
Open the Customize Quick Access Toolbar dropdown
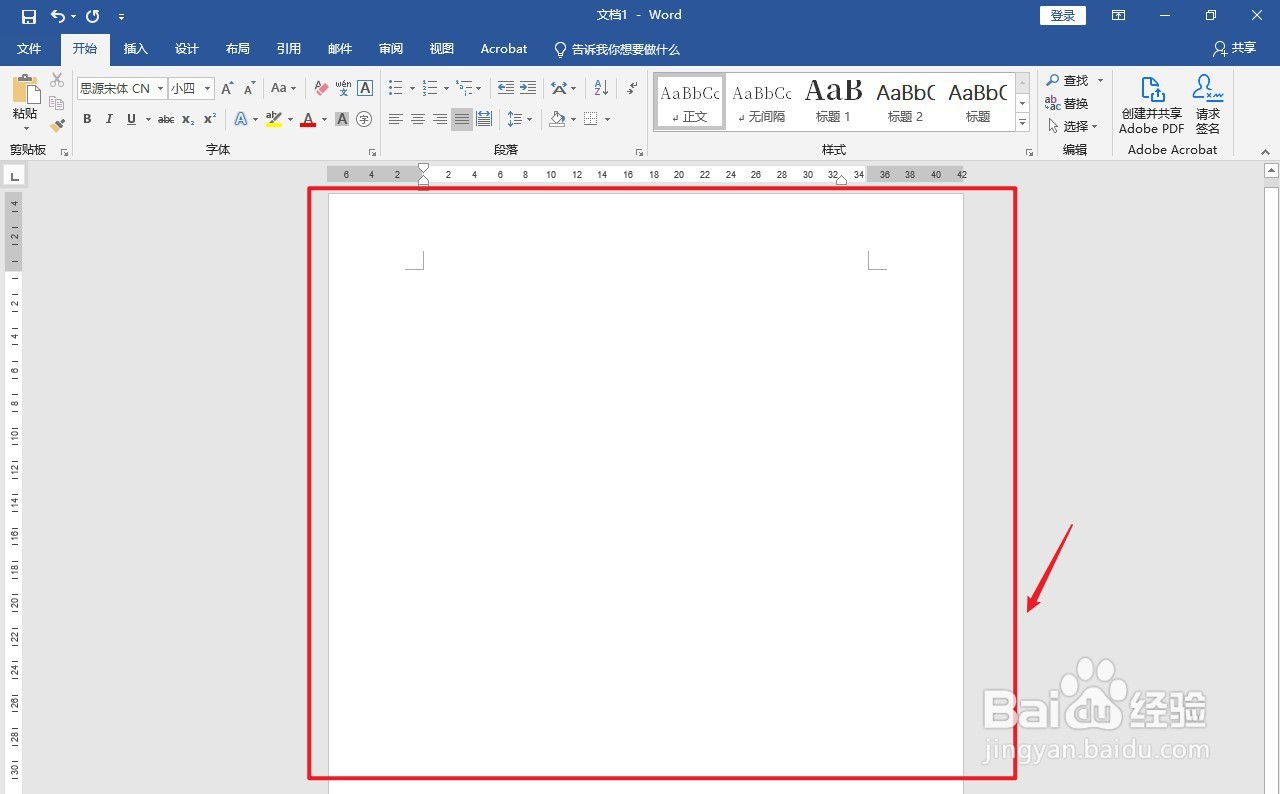pos(121,17)
